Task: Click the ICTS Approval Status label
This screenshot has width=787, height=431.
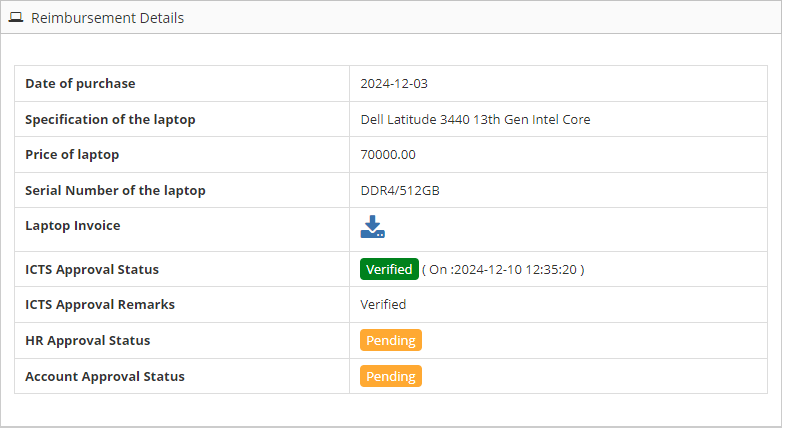Action: [x=92, y=269]
